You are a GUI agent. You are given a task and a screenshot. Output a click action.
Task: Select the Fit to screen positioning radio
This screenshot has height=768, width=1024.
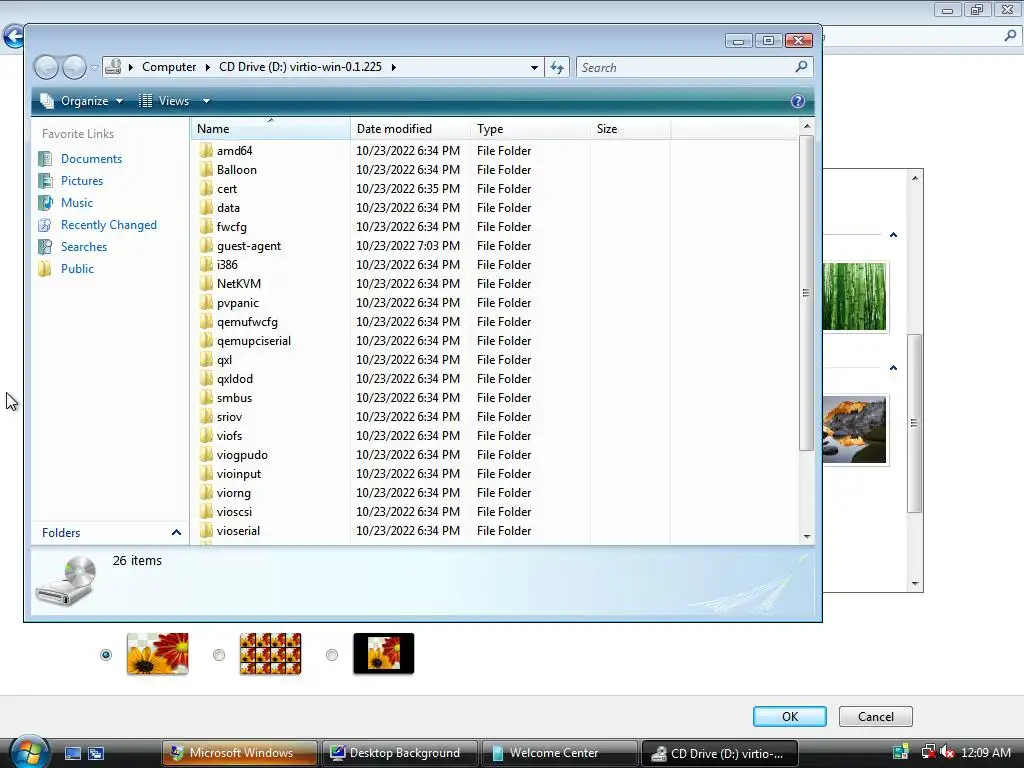(106, 654)
